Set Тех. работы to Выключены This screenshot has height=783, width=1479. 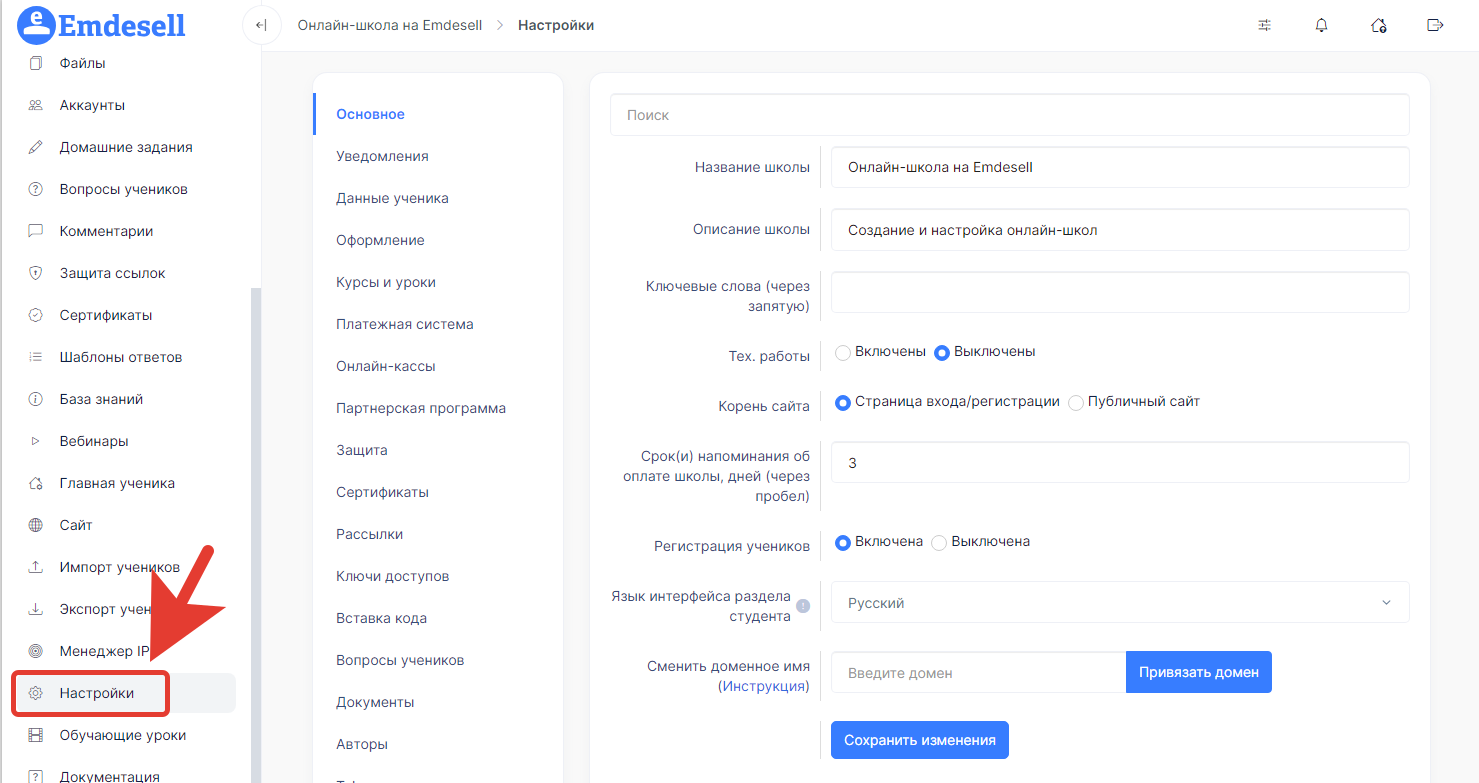(x=942, y=352)
